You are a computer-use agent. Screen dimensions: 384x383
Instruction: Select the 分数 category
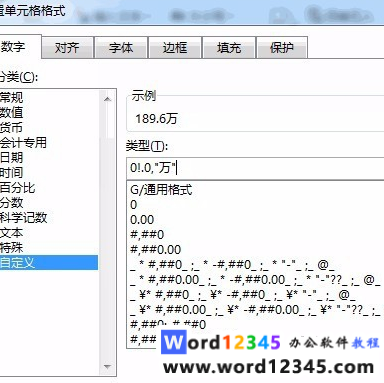(x=49, y=203)
